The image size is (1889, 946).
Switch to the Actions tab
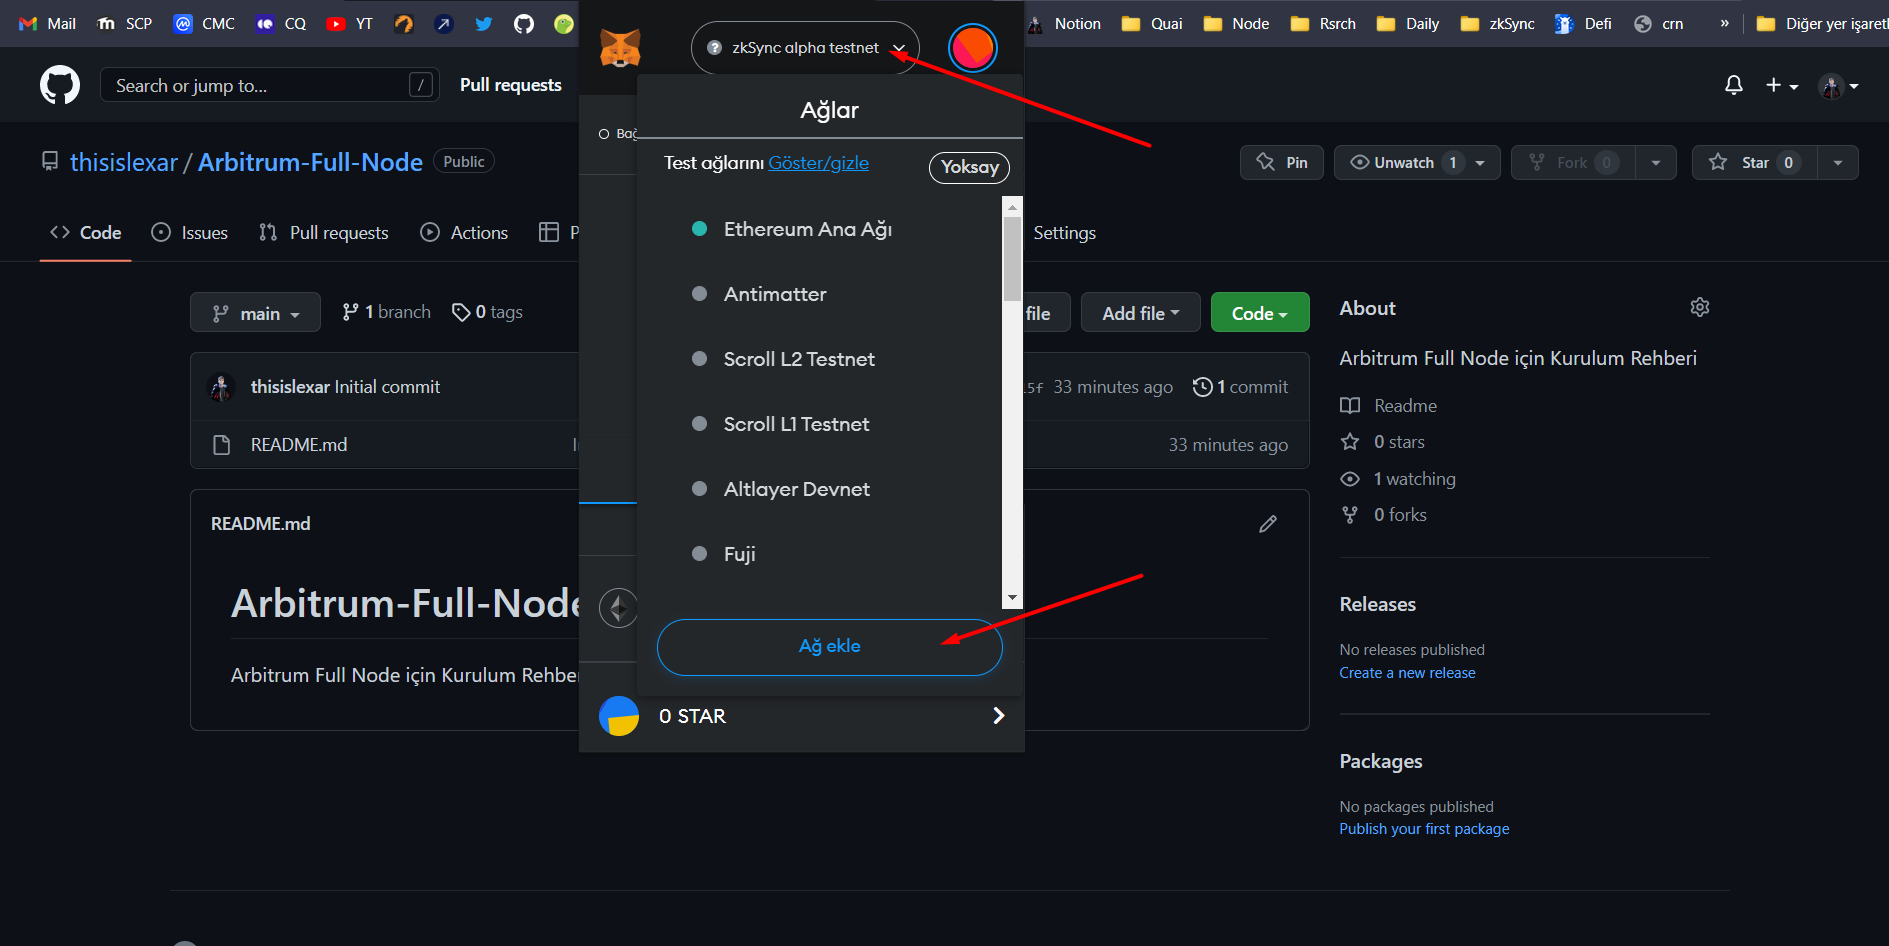point(464,232)
